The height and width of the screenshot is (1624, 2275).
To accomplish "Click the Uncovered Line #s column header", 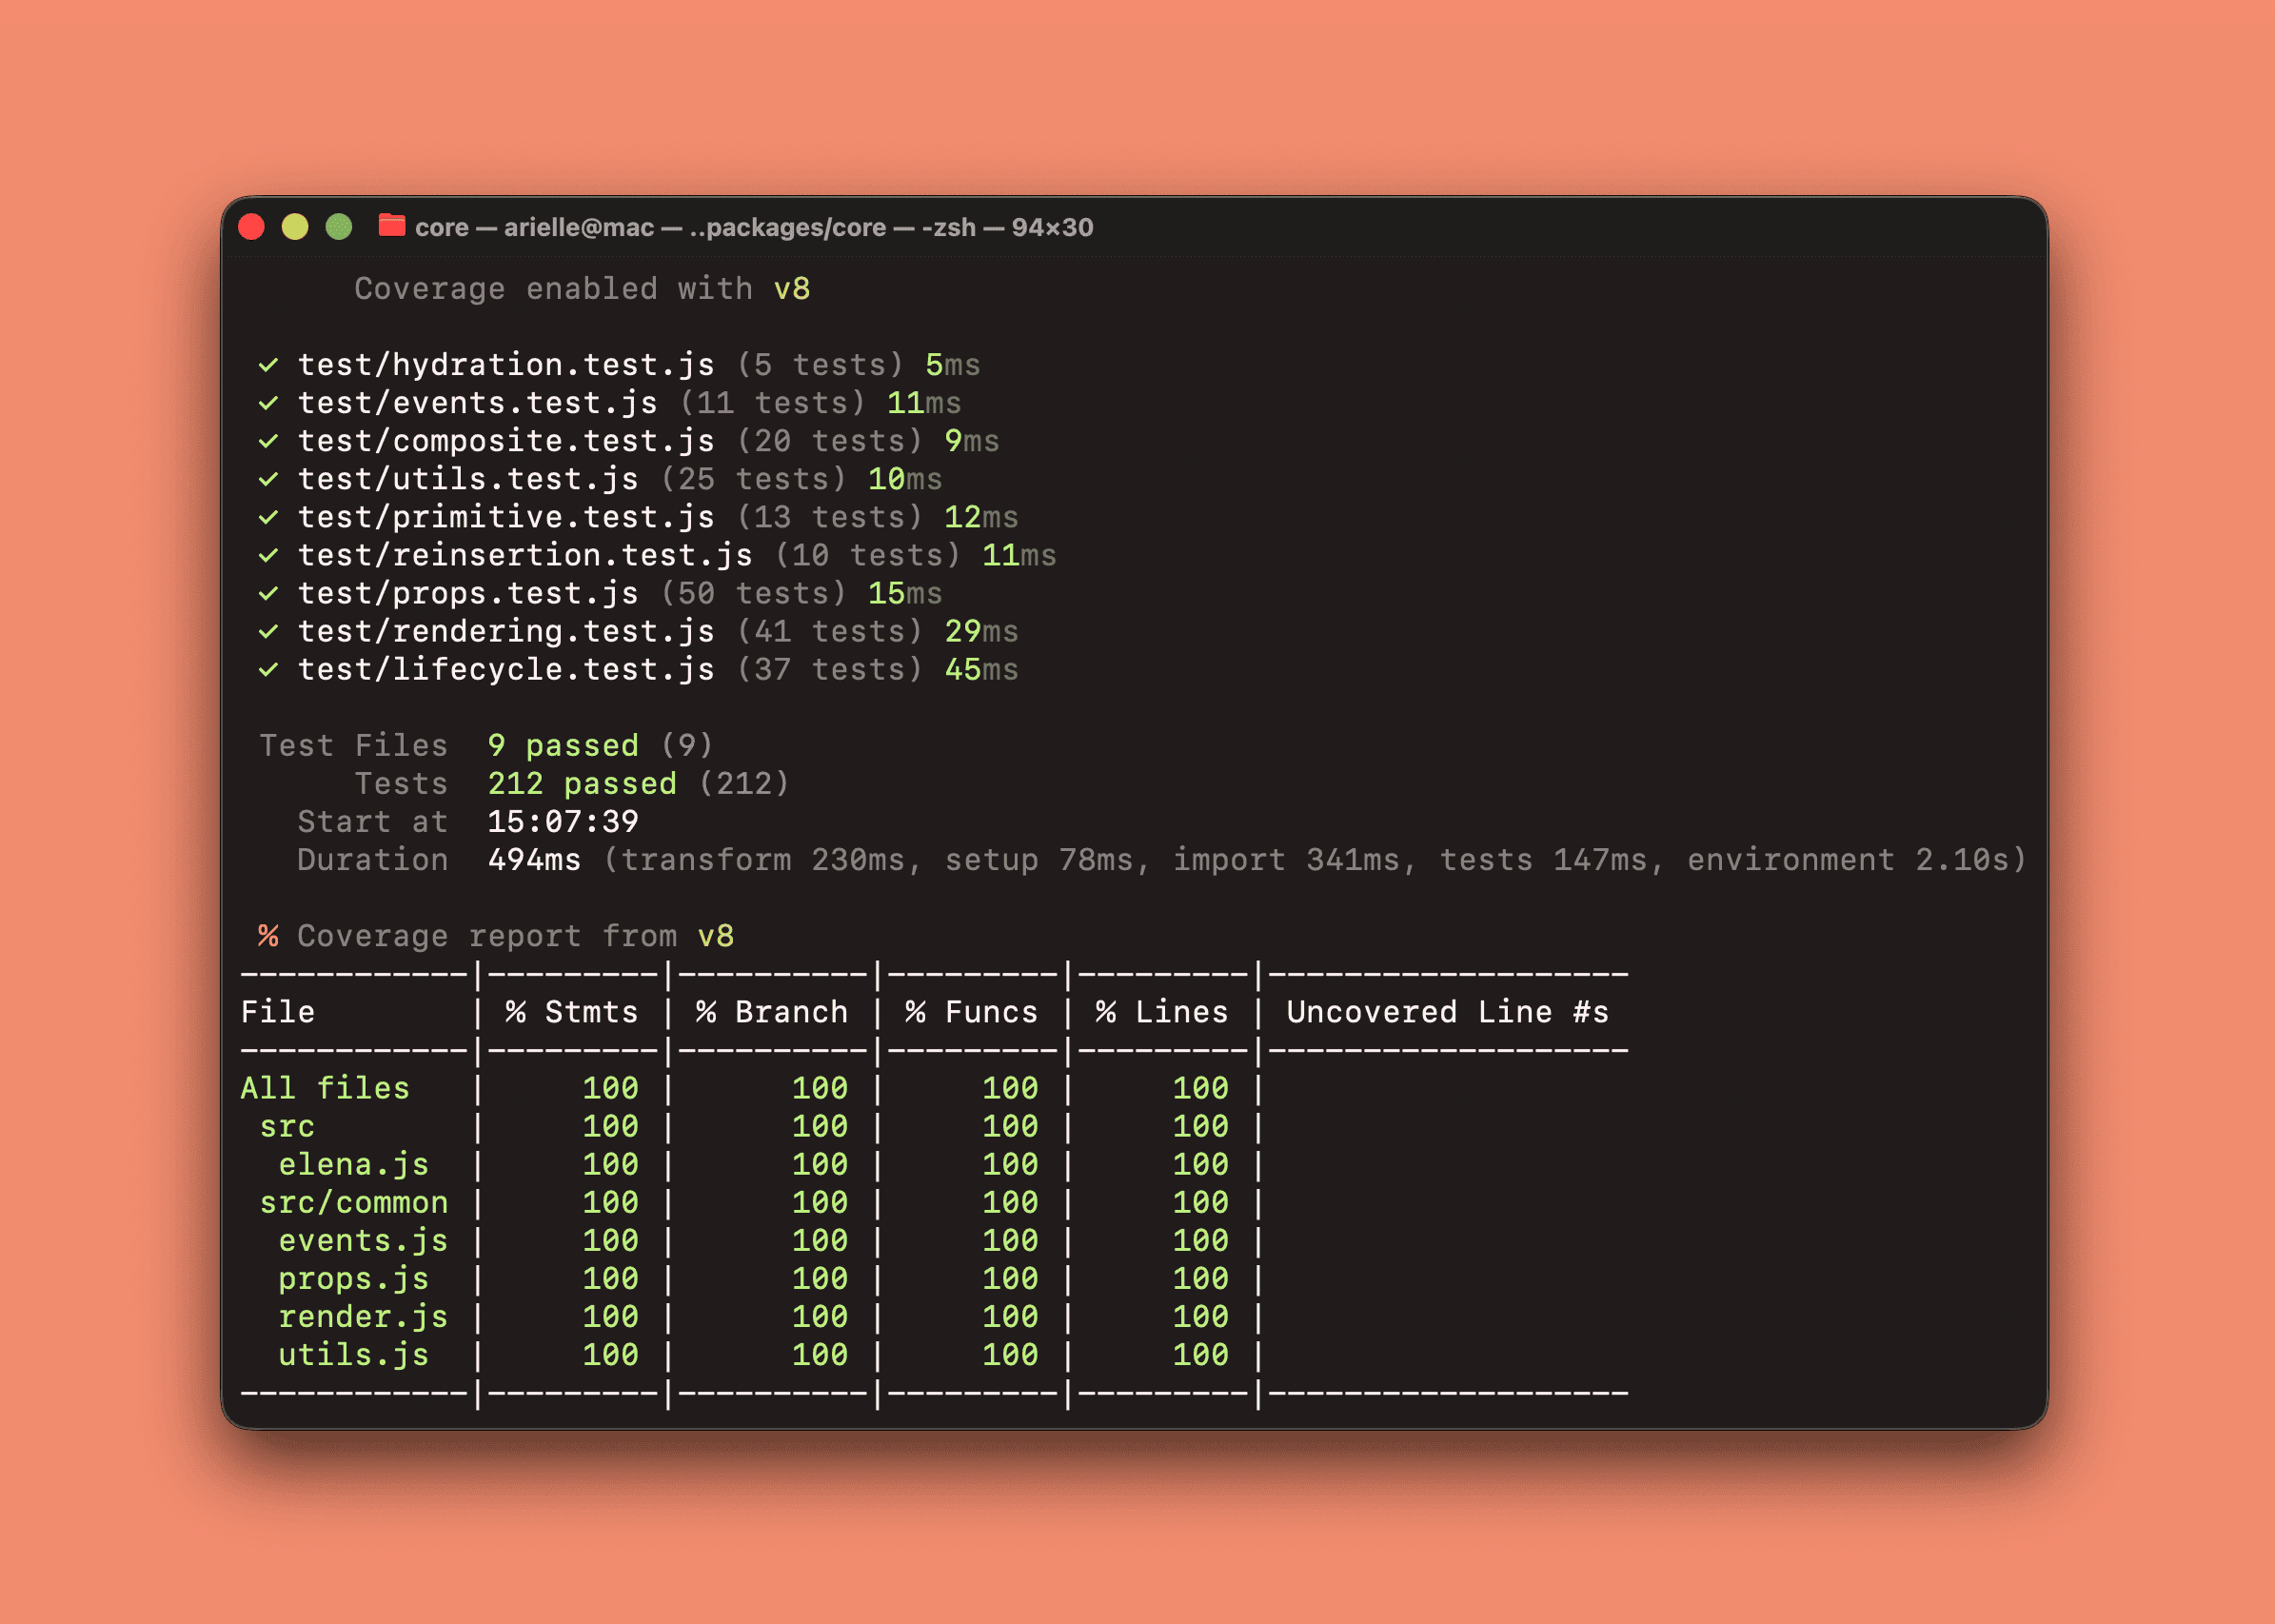I will [1447, 1012].
